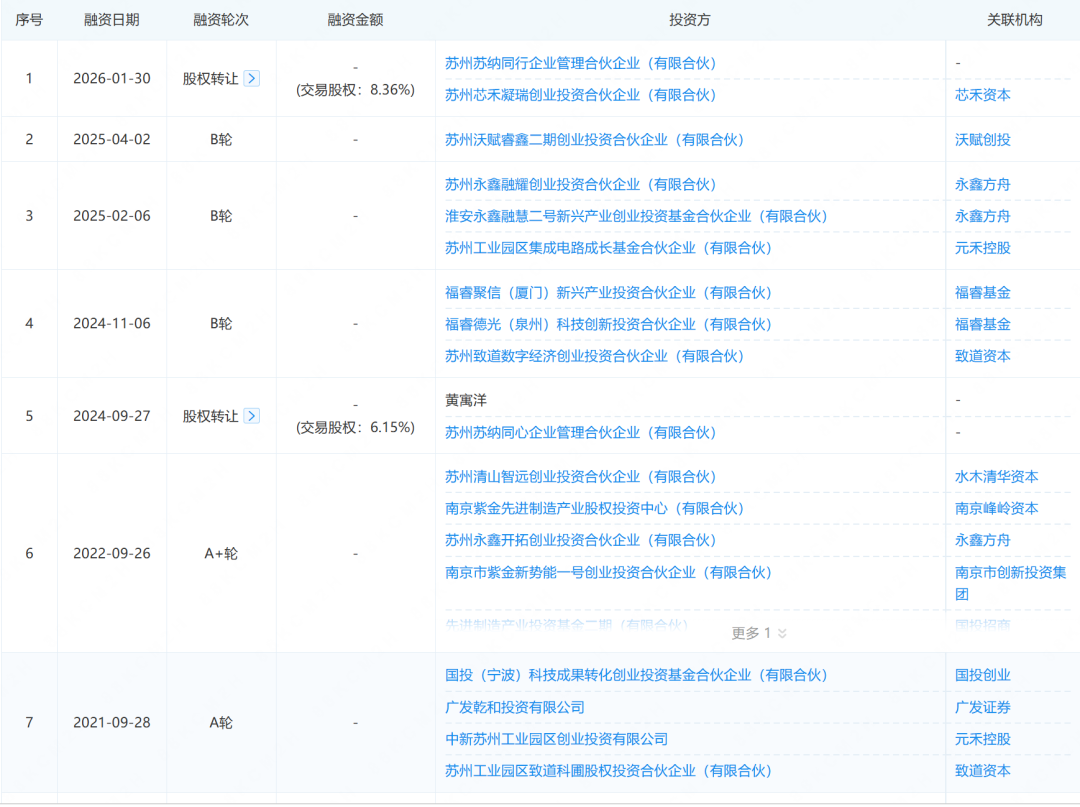Open investor 苏州苏纳同行企业管理合伙企业
Screen dimensions: 1080x807
coord(581,63)
